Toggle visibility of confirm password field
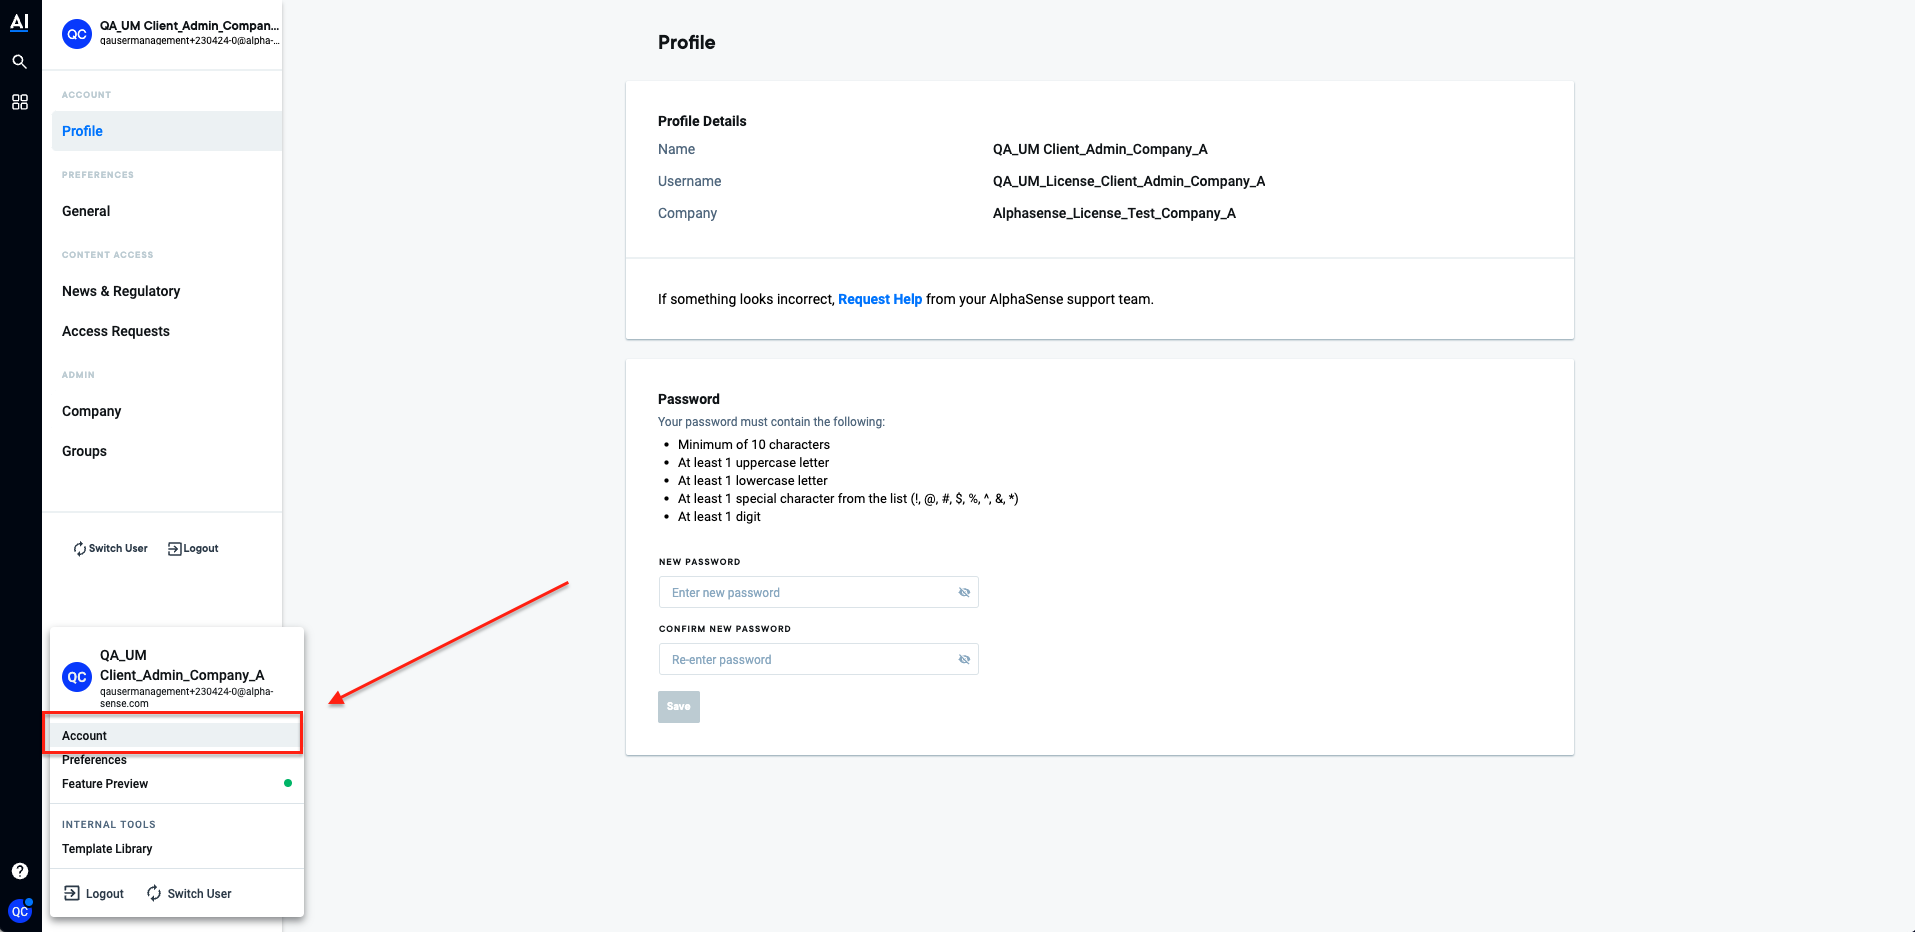Screen dimensions: 1915x932 pyautogui.click(x=964, y=659)
